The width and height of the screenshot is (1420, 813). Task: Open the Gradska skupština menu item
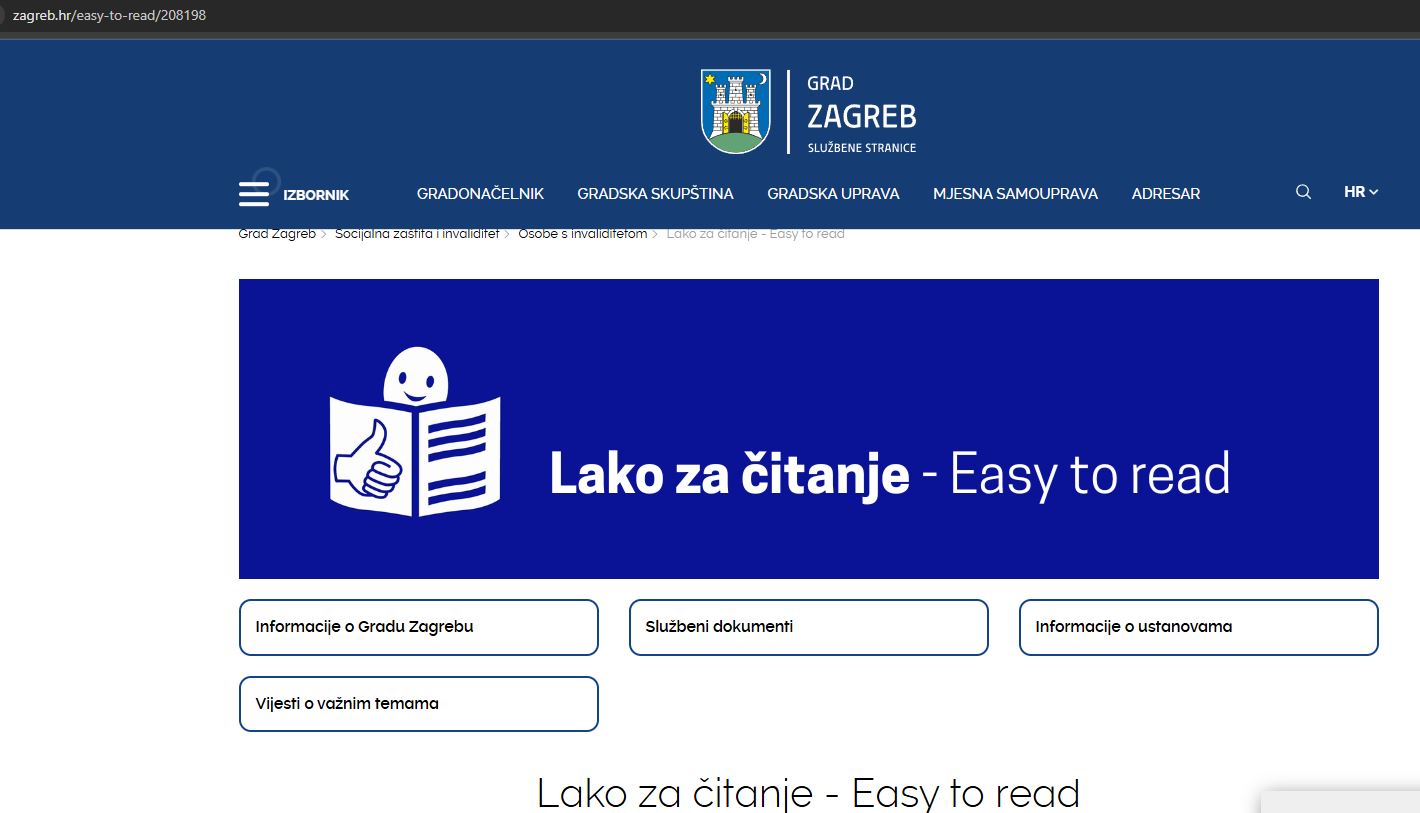tap(655, 194)
